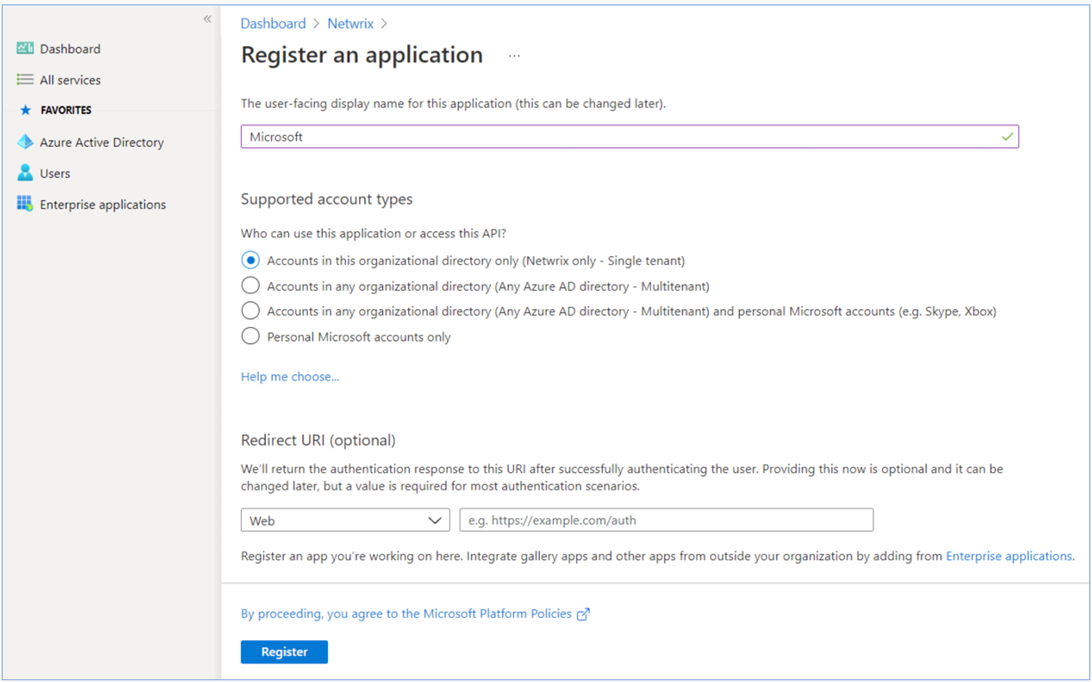Click the Favorites star icon
1092x682 pixels.
(x=26, y=111)
